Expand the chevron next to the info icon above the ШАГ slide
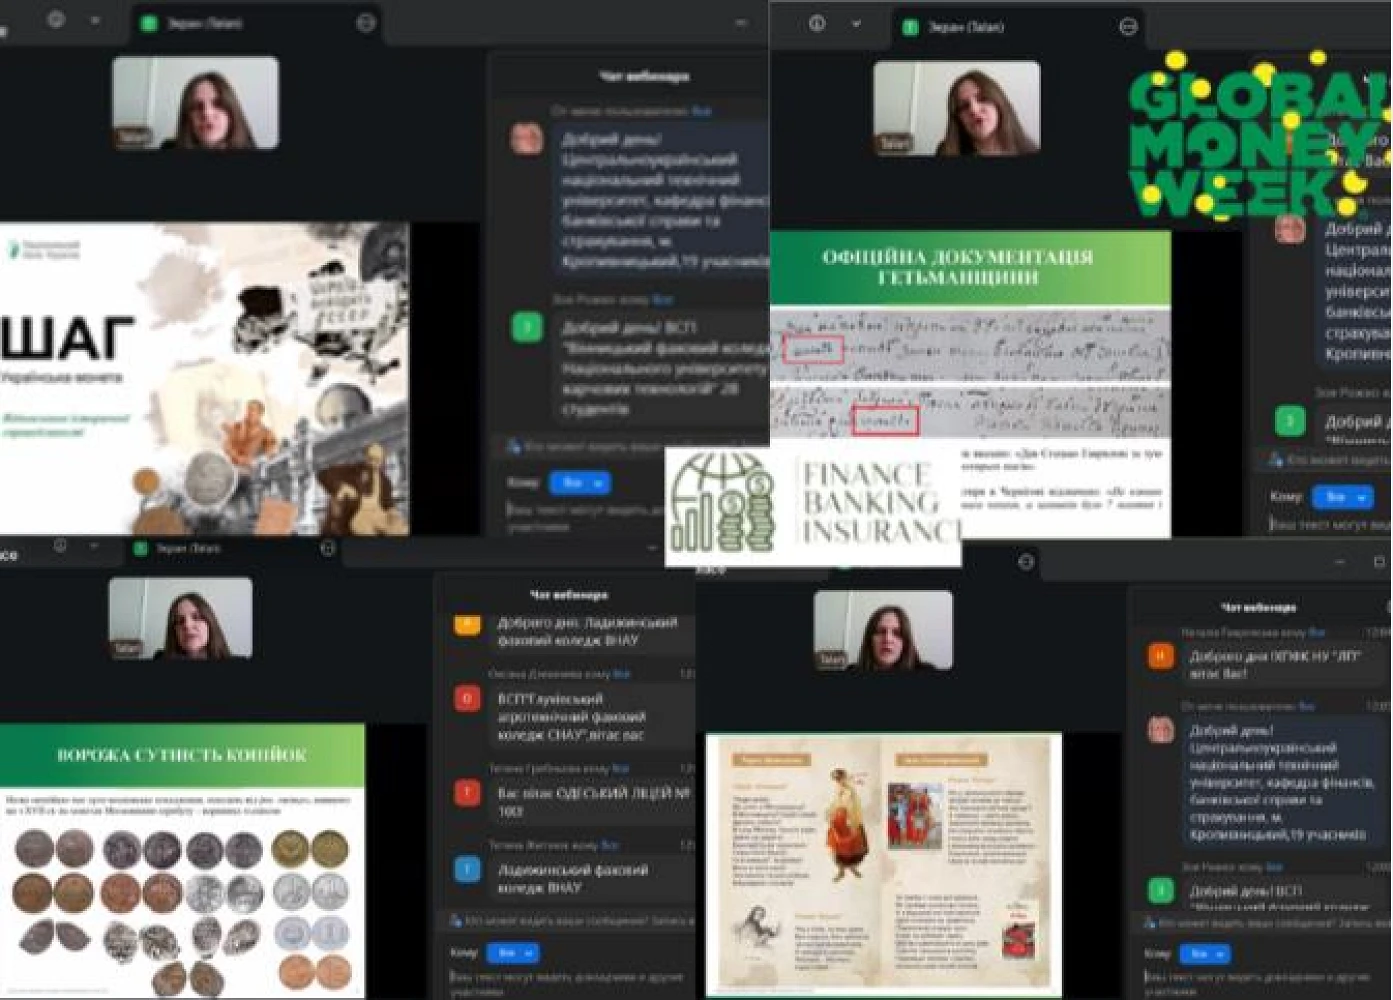This screenshot has height=1000, width=1393. [x=95, y=21]
